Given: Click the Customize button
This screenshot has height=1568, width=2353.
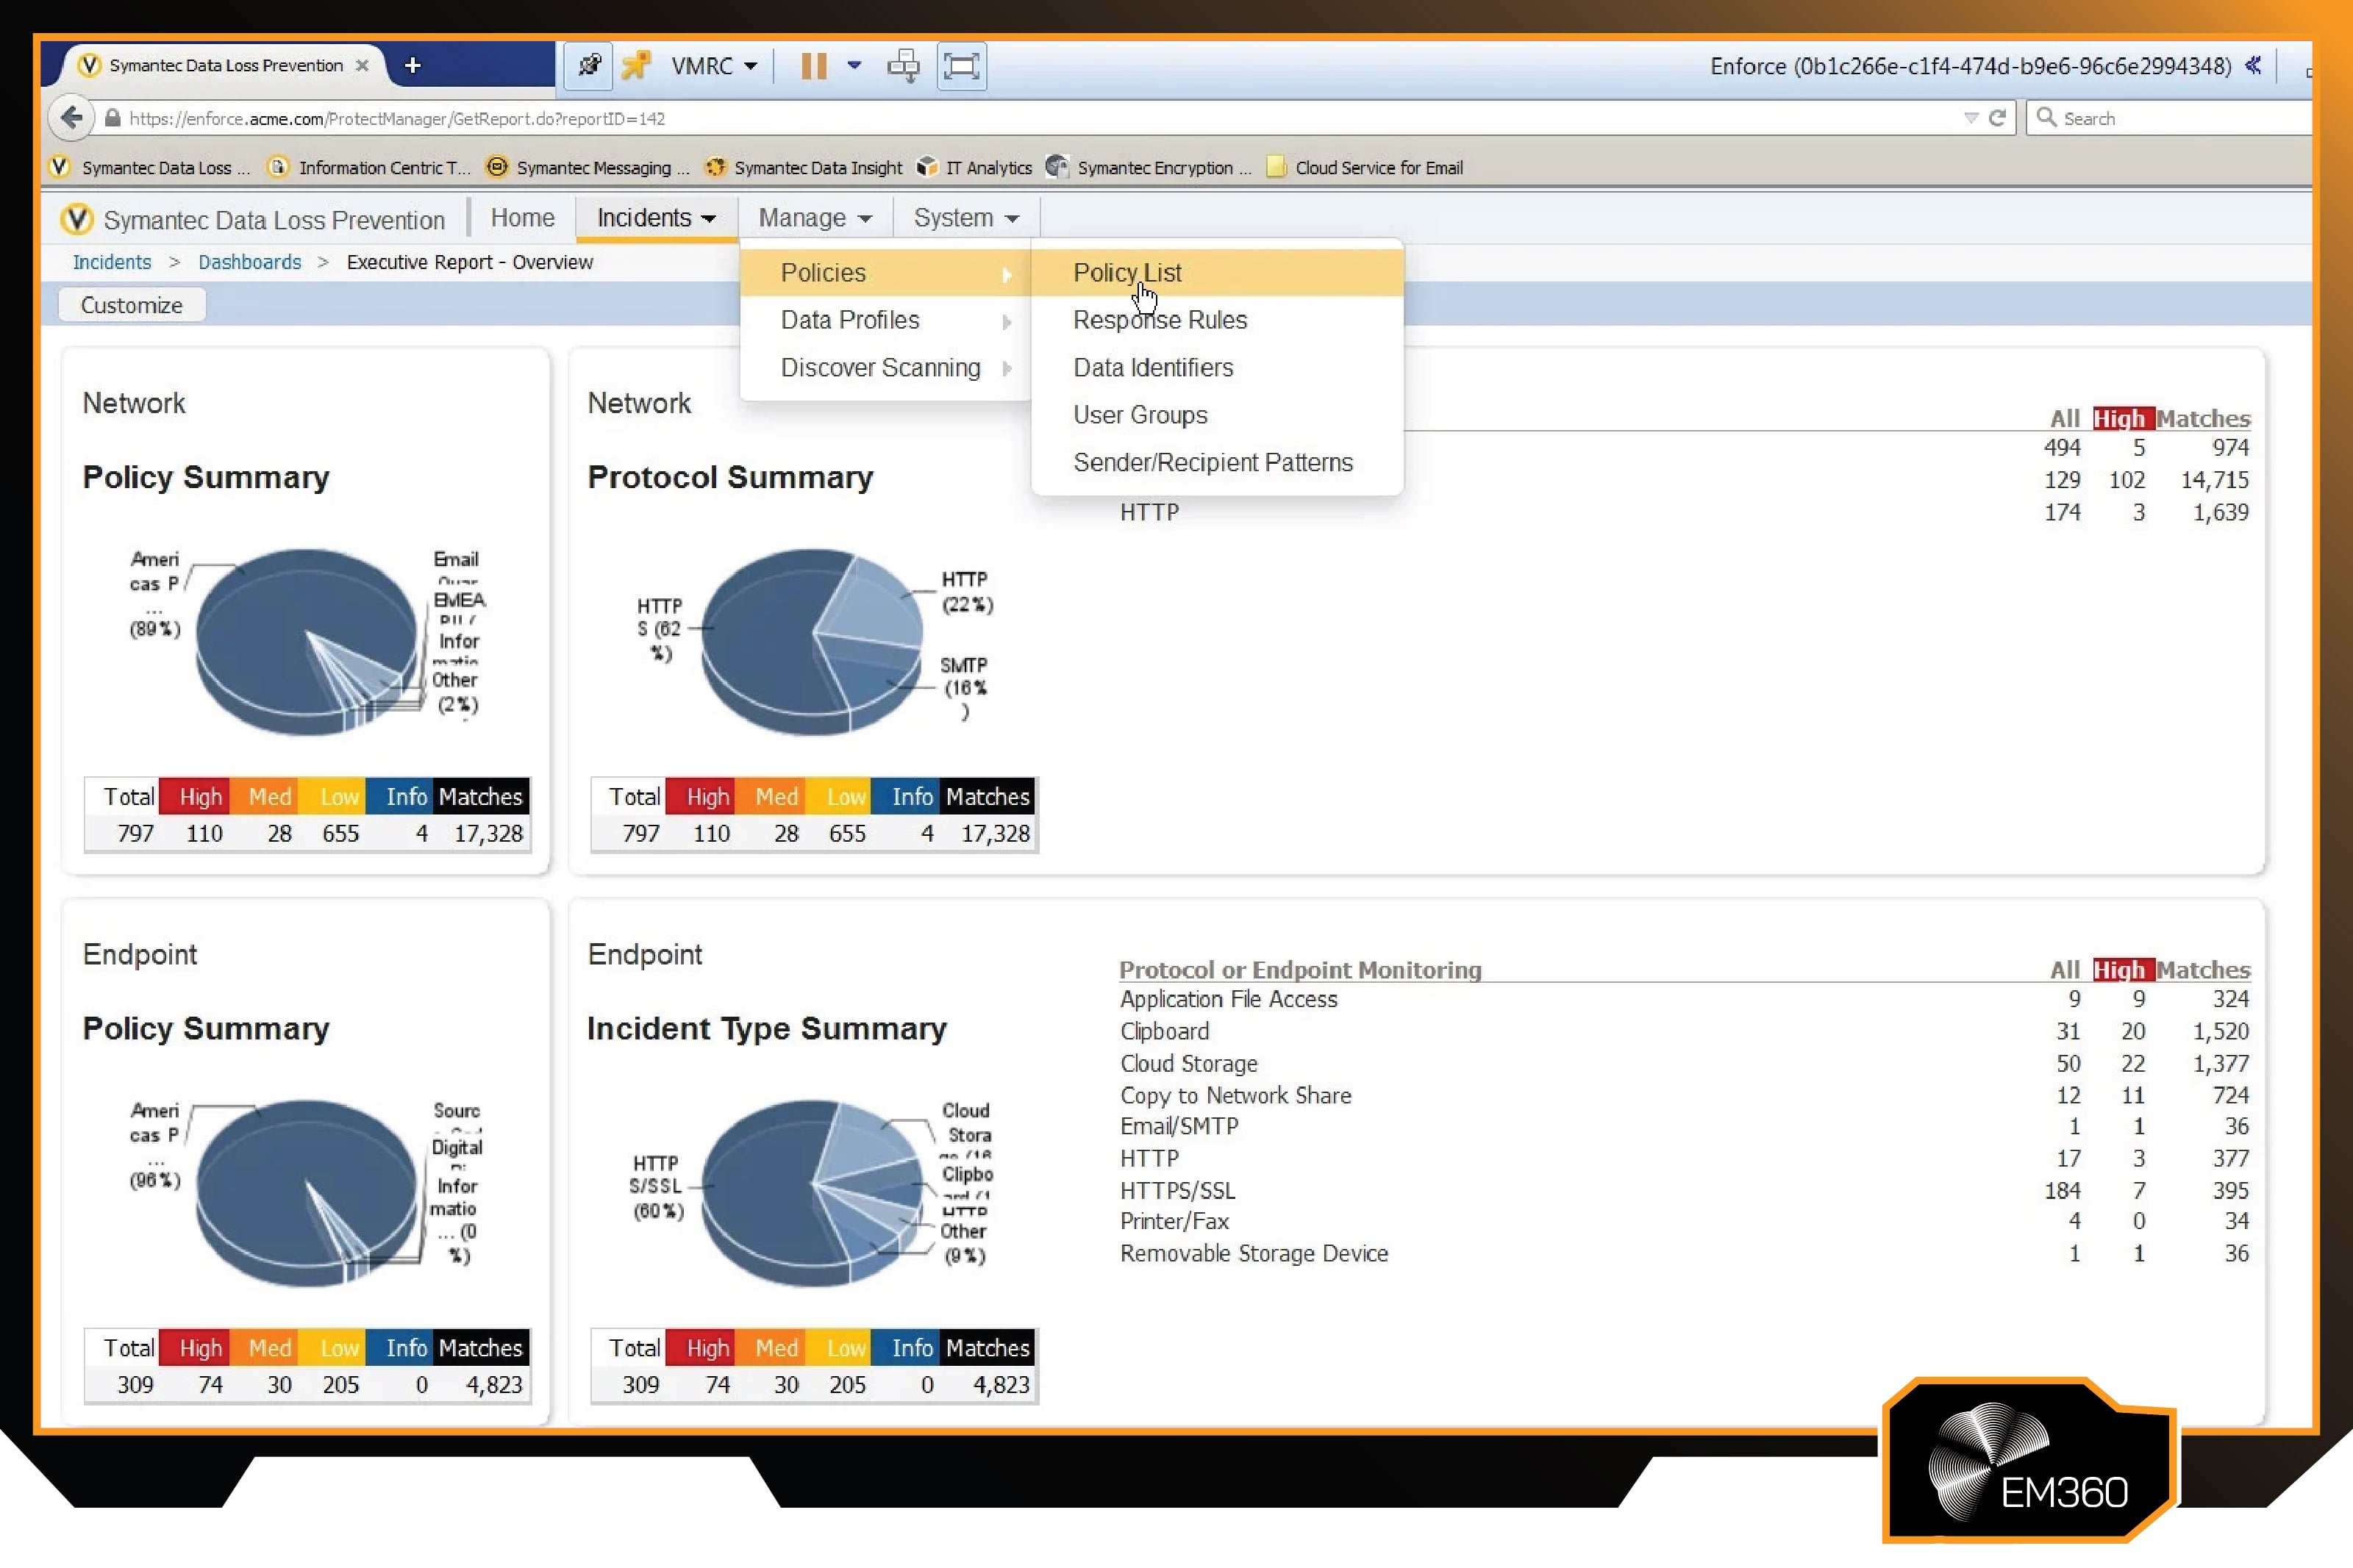Looking at the screenshot, I should [x=131, y=304].
